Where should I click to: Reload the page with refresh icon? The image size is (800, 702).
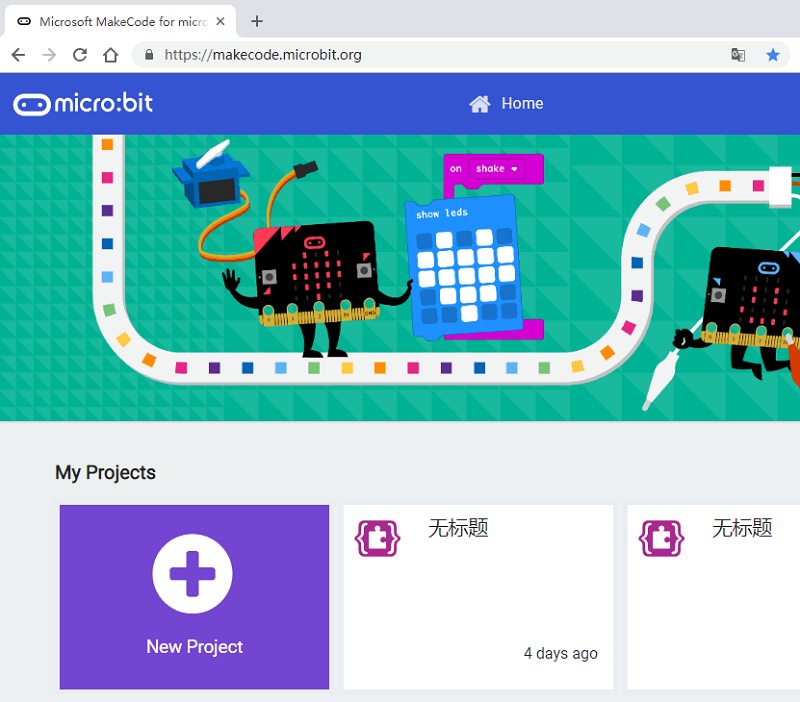click(x=80, y=55)
